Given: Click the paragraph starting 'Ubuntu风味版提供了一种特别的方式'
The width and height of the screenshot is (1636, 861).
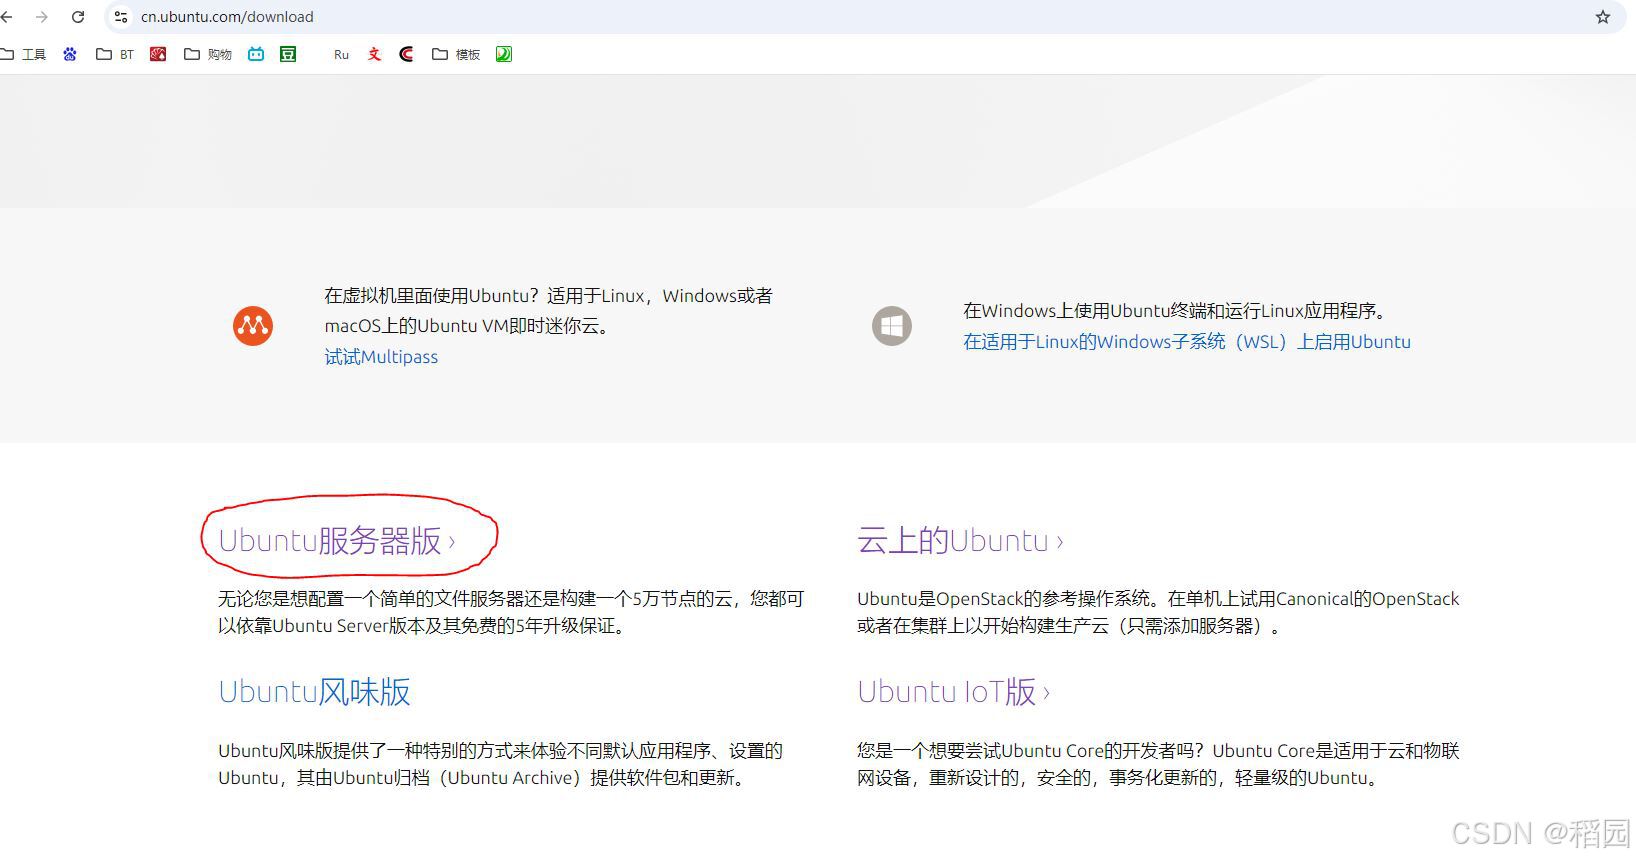Looking at the screenshot, I should [500, 764].
